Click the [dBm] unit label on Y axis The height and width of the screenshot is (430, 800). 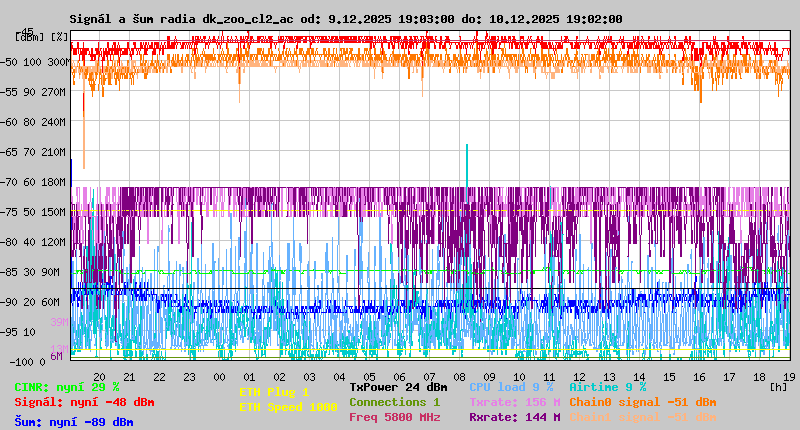tap(29, 36)
